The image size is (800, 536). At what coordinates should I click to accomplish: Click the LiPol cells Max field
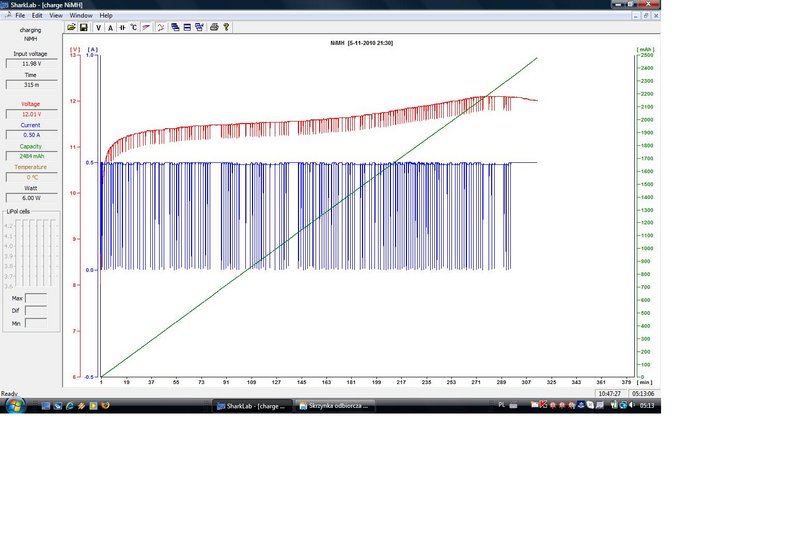(36, 298)
